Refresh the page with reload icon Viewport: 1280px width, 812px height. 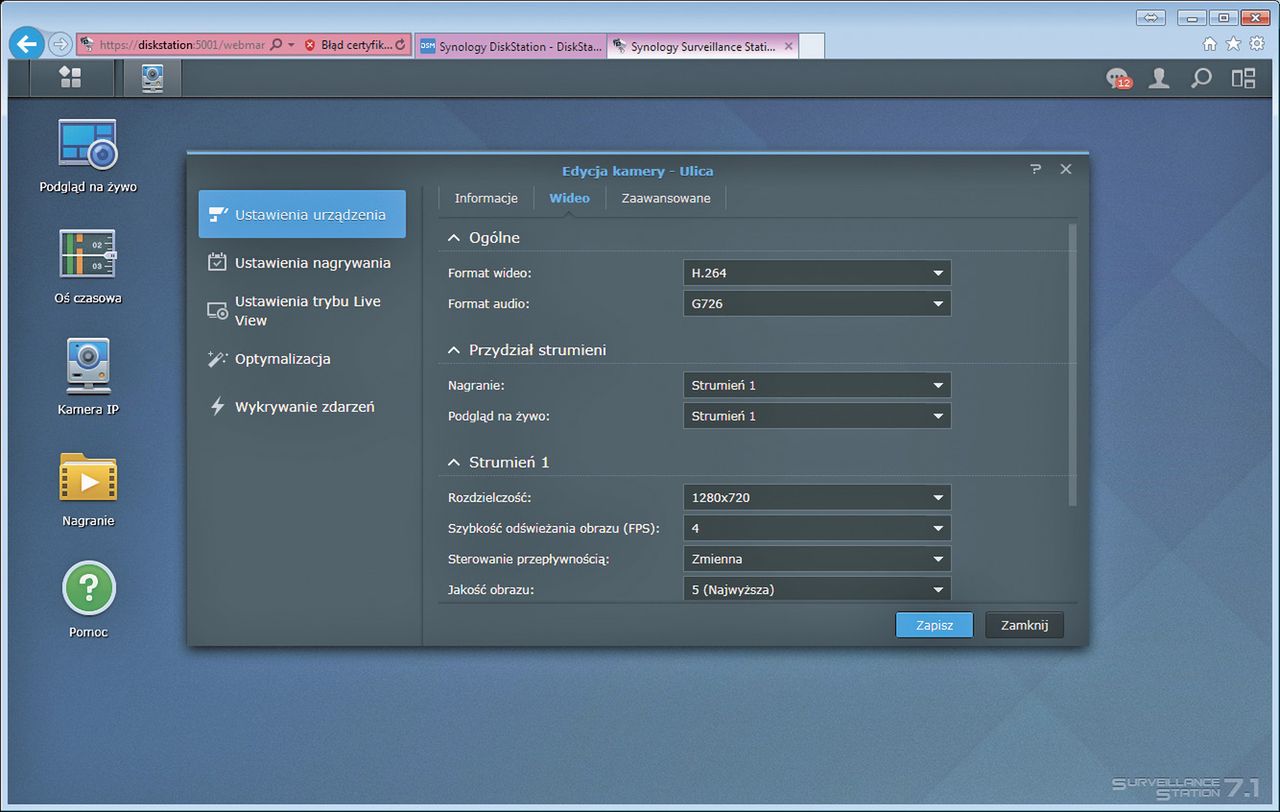click(x=401, y=45)
